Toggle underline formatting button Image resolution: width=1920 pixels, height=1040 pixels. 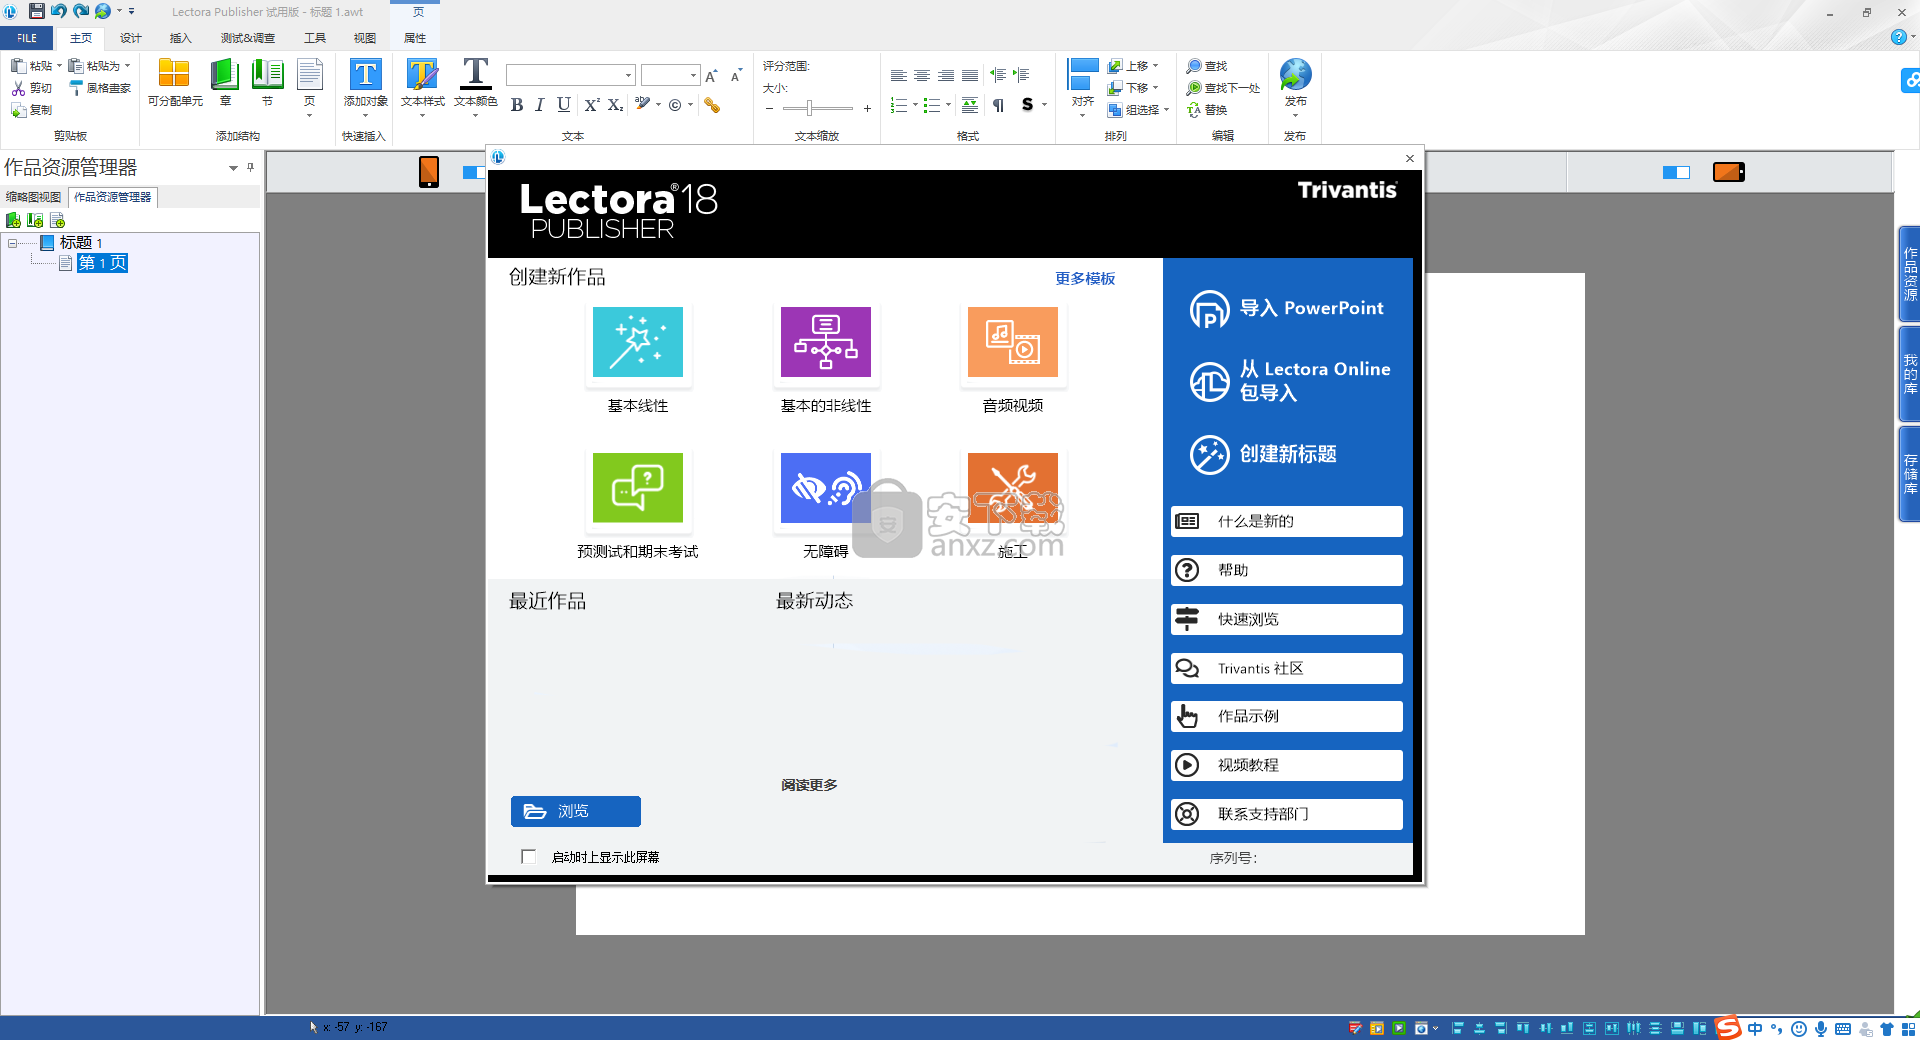point(564,105)
